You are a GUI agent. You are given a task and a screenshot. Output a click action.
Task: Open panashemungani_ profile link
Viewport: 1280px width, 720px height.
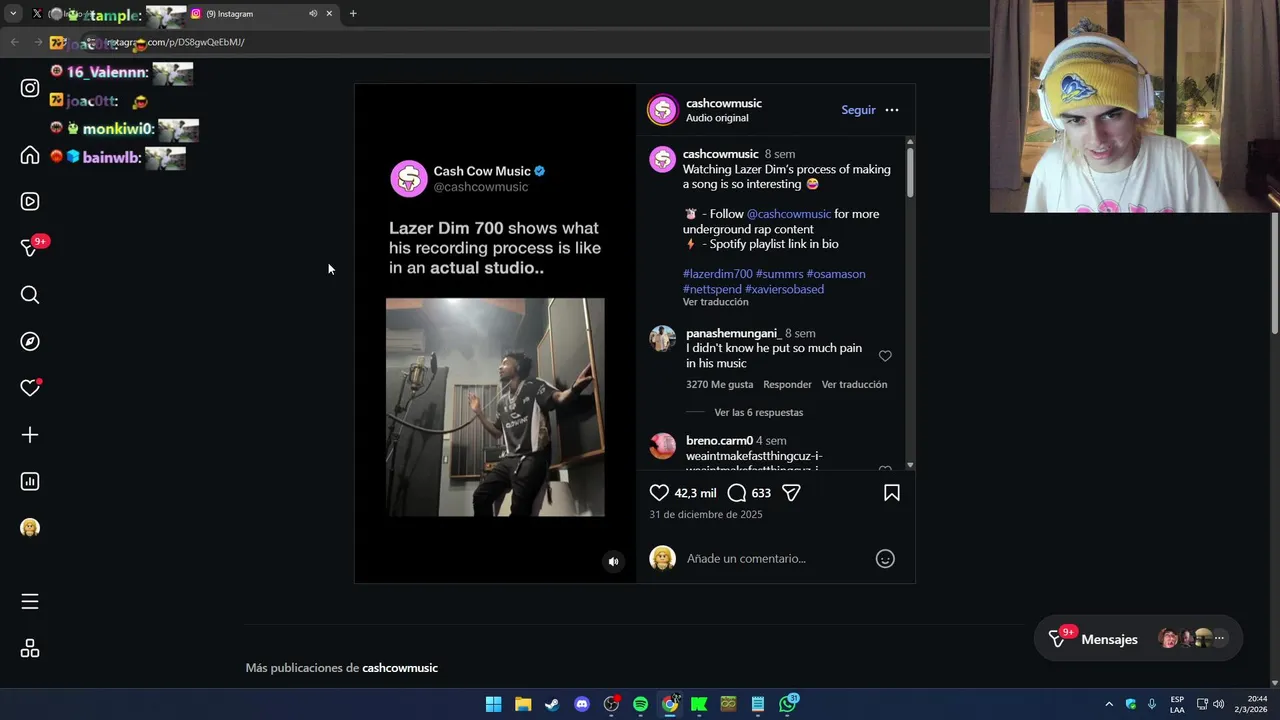point(733,333)
